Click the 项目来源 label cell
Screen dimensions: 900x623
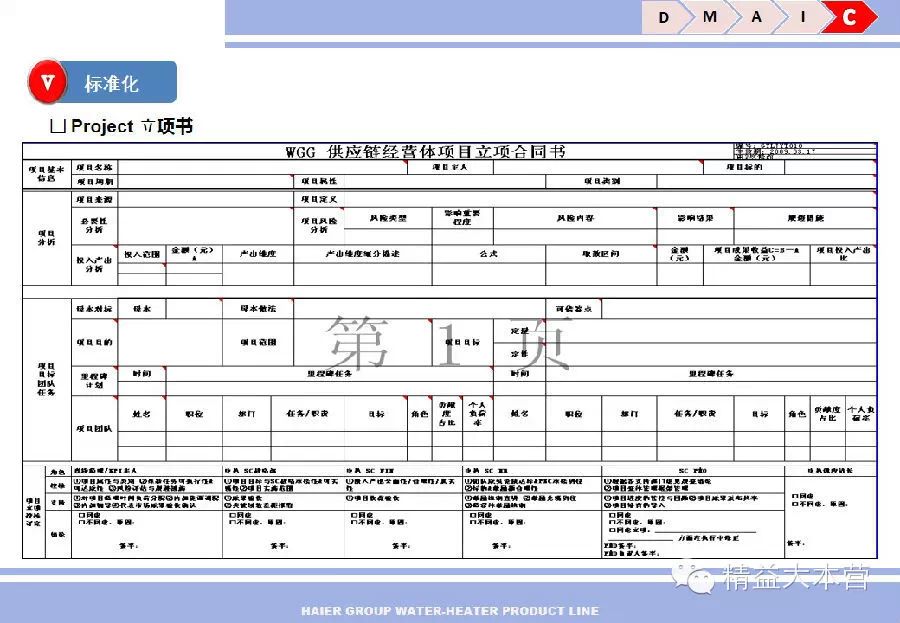(95, 199)
